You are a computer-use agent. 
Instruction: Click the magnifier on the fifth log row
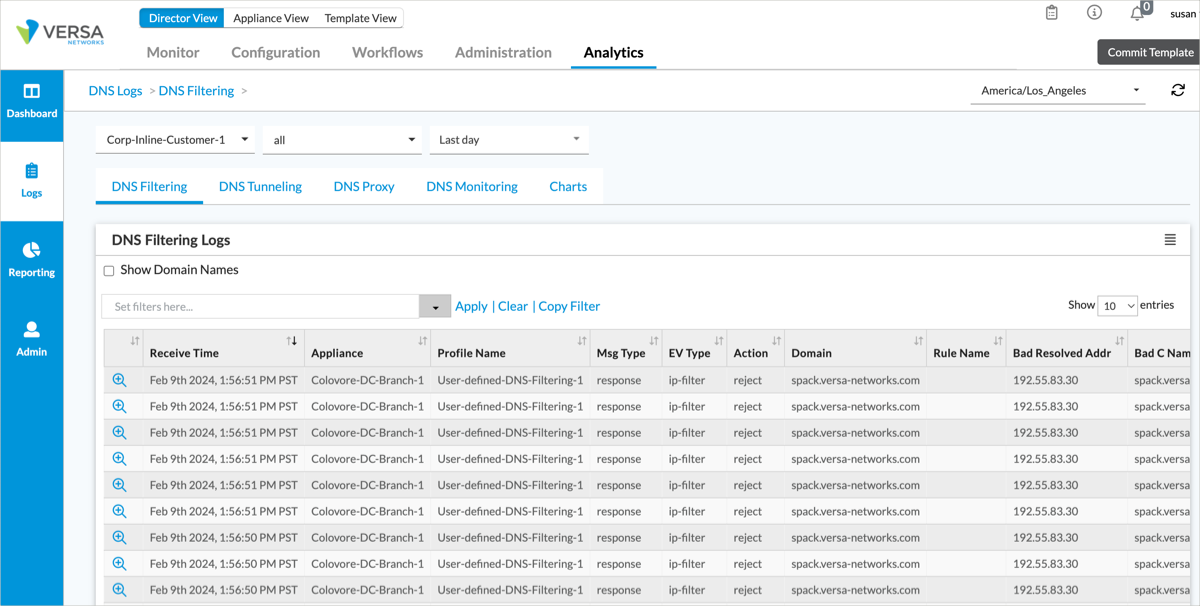coord(120,484)
